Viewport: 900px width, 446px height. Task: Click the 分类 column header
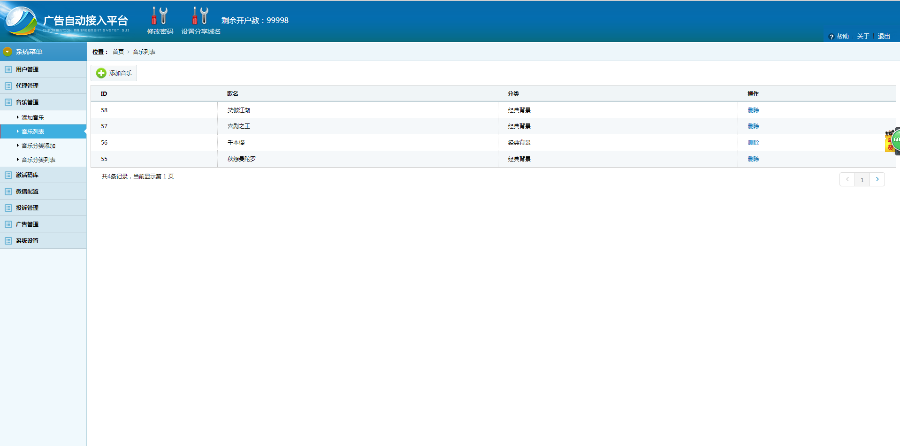[x=513, y=94]
